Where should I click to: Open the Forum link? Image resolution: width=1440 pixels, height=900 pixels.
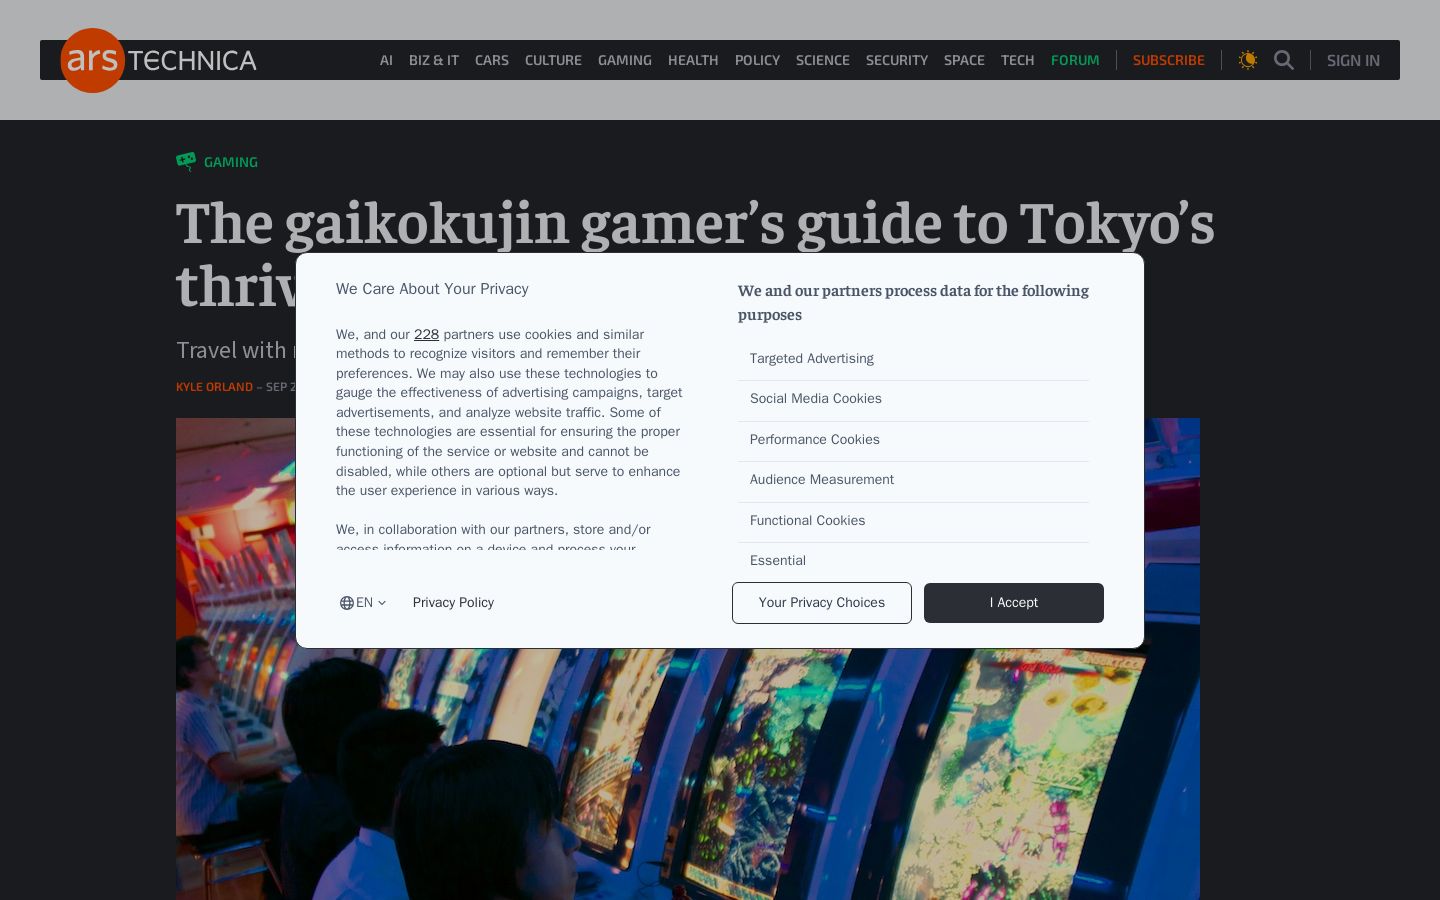coord(1075,60)
